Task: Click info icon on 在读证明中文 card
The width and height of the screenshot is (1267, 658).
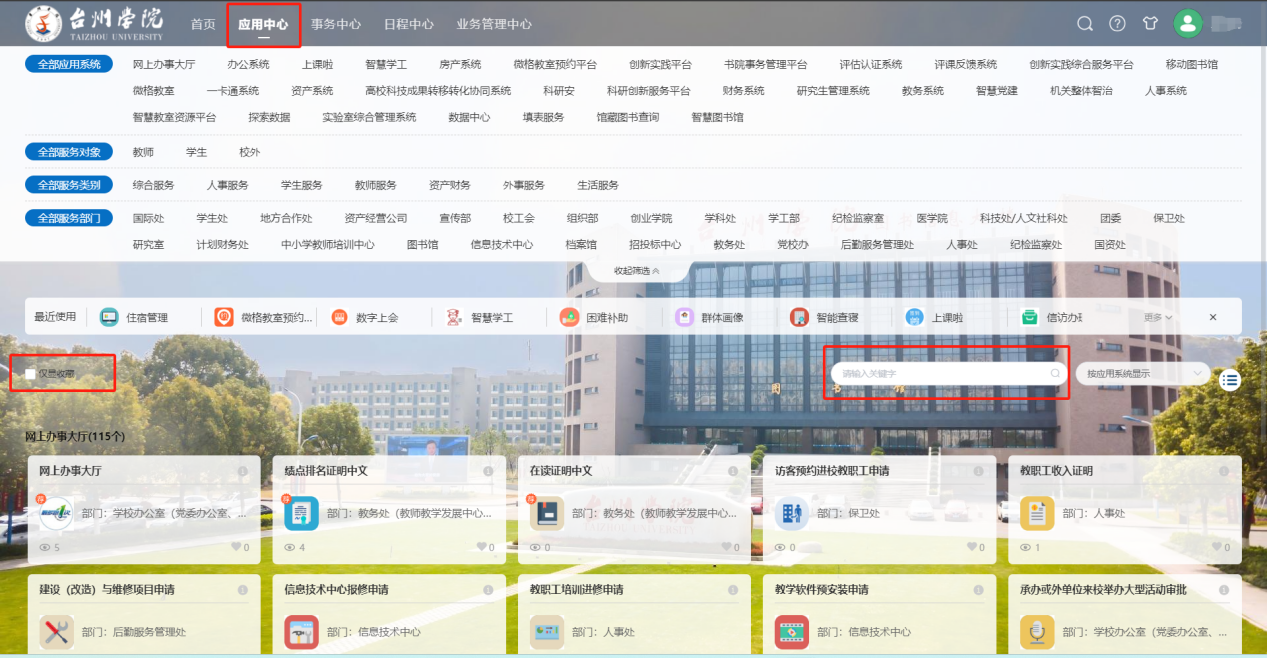Action: coord(732,471)
